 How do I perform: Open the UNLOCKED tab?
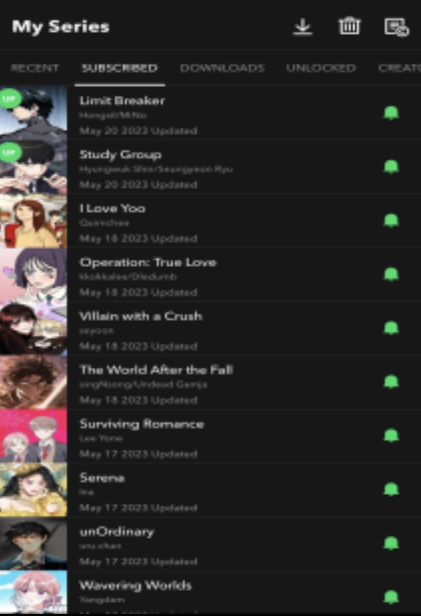[321, 68]
